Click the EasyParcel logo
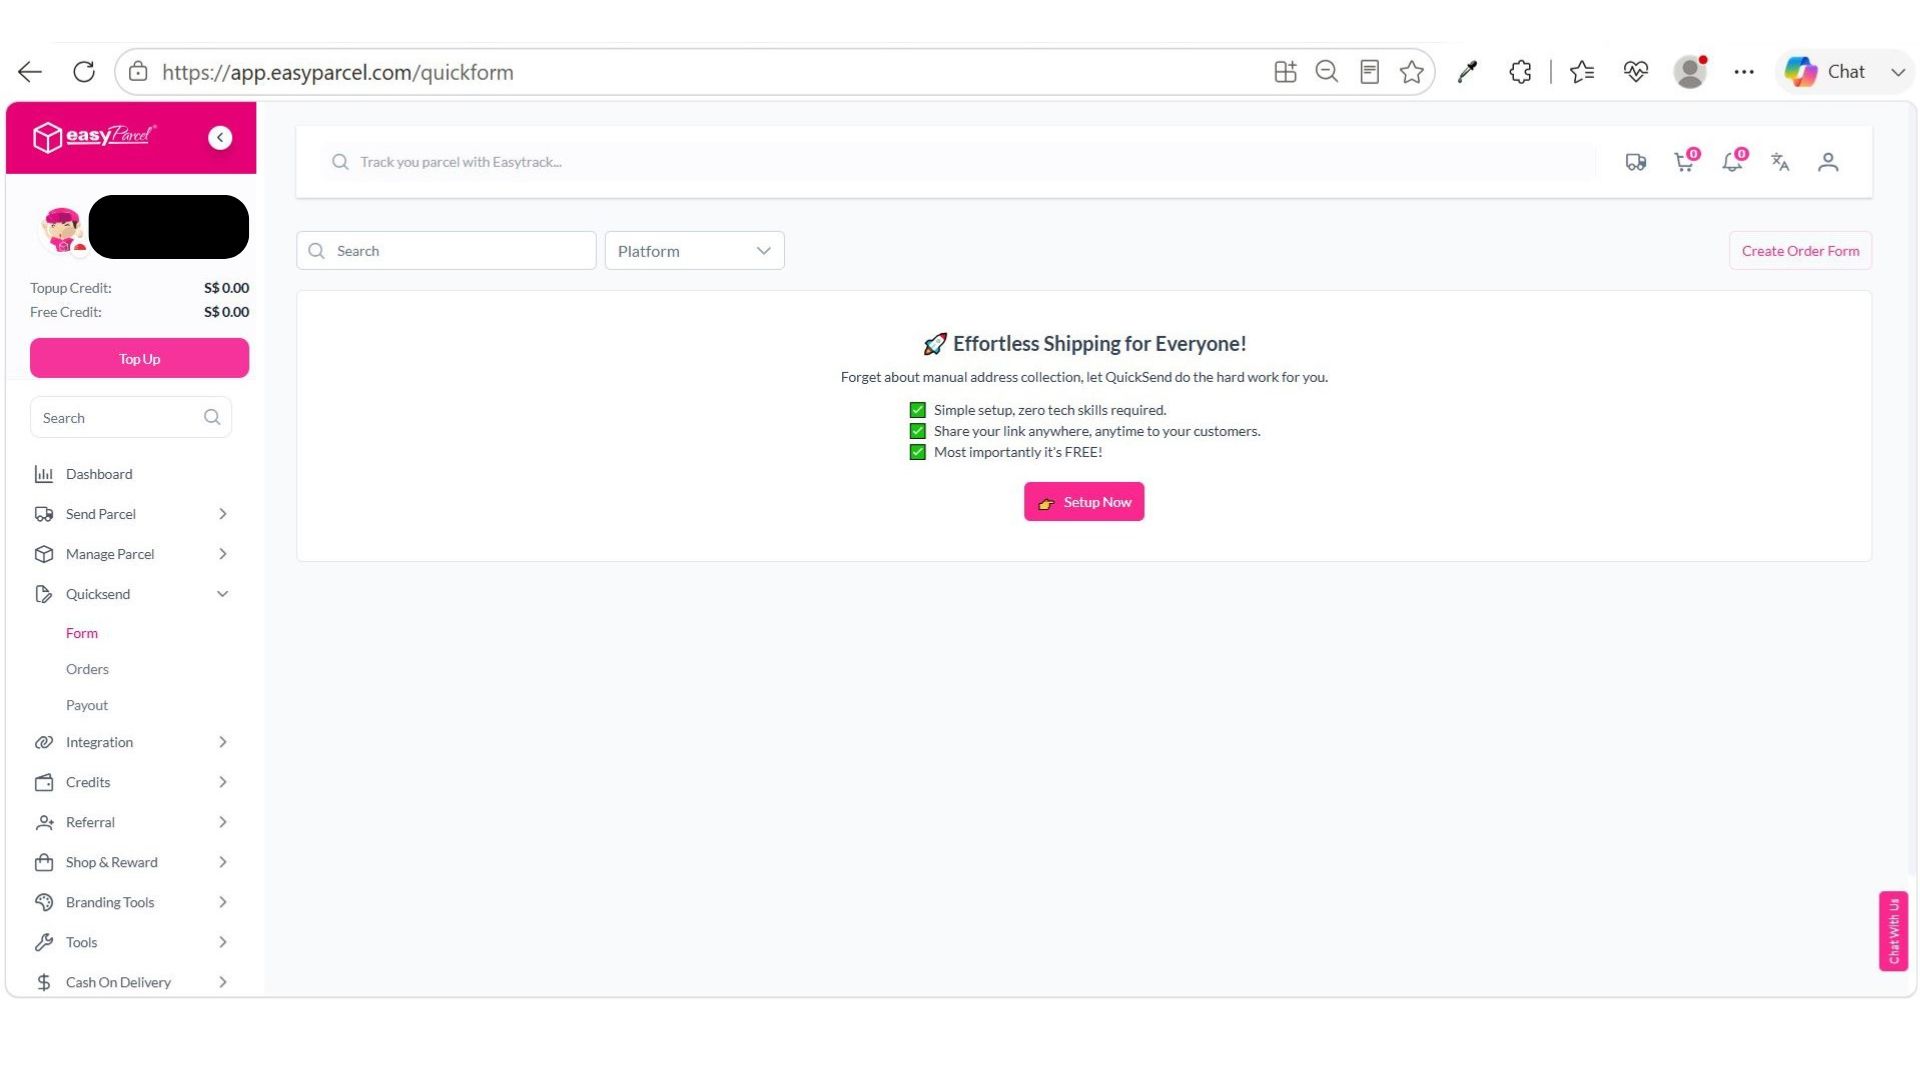 click(94, 137)
